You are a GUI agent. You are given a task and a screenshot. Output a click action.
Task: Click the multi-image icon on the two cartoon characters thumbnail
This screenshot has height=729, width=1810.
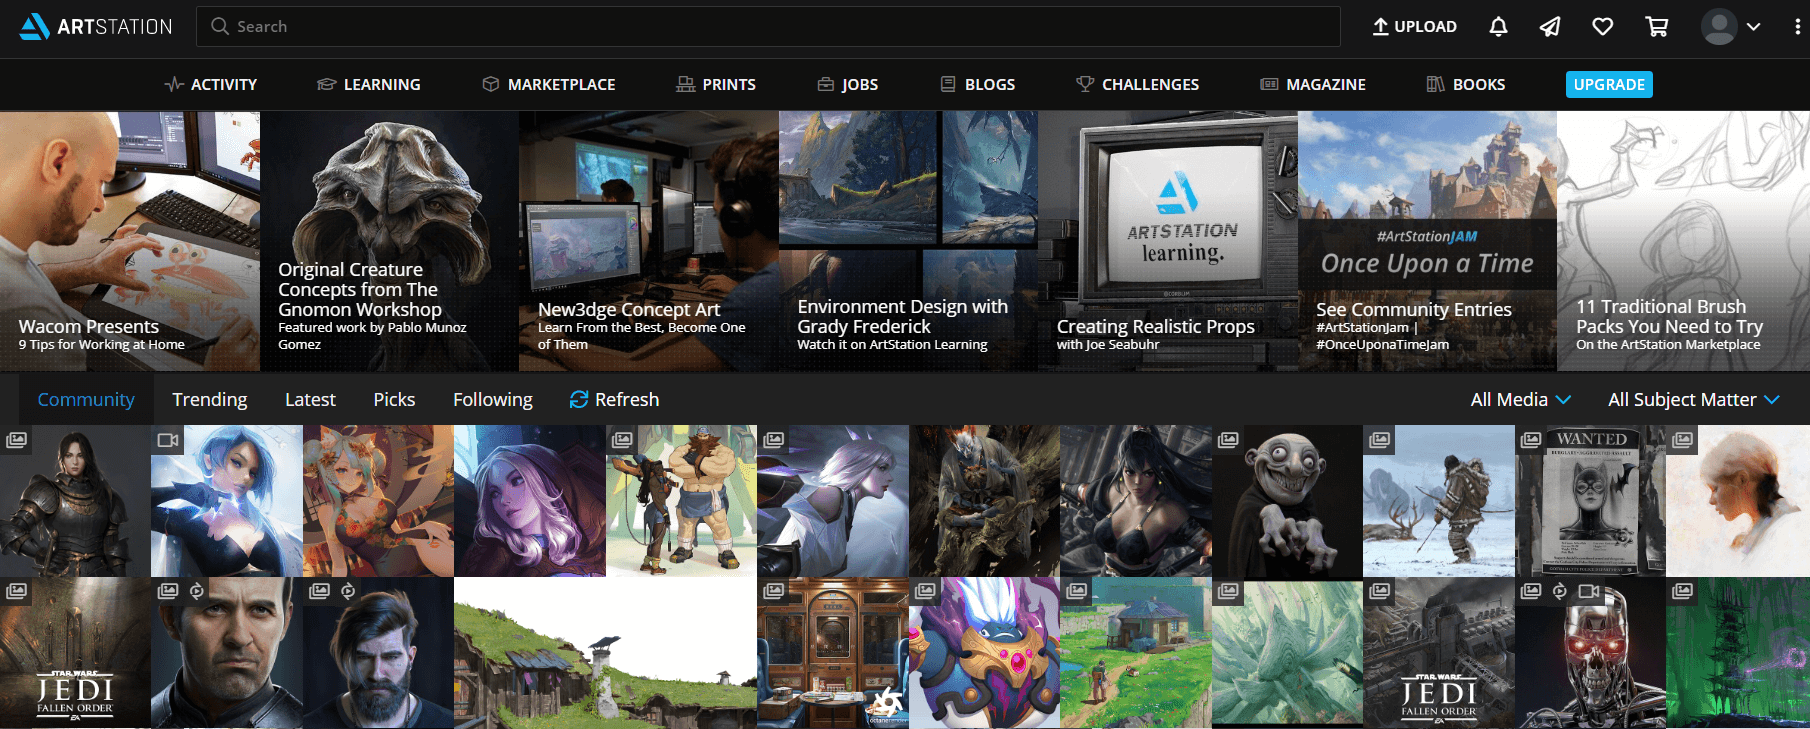pos(622,440)
